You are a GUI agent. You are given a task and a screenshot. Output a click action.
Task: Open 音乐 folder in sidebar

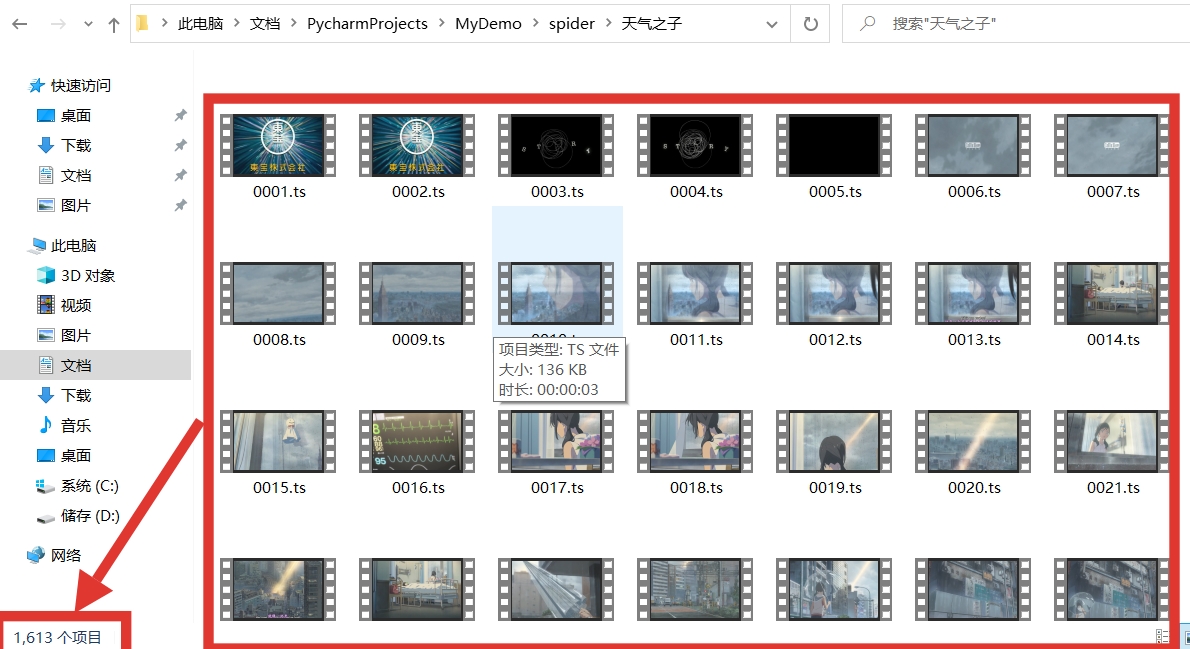click(76, 426)
